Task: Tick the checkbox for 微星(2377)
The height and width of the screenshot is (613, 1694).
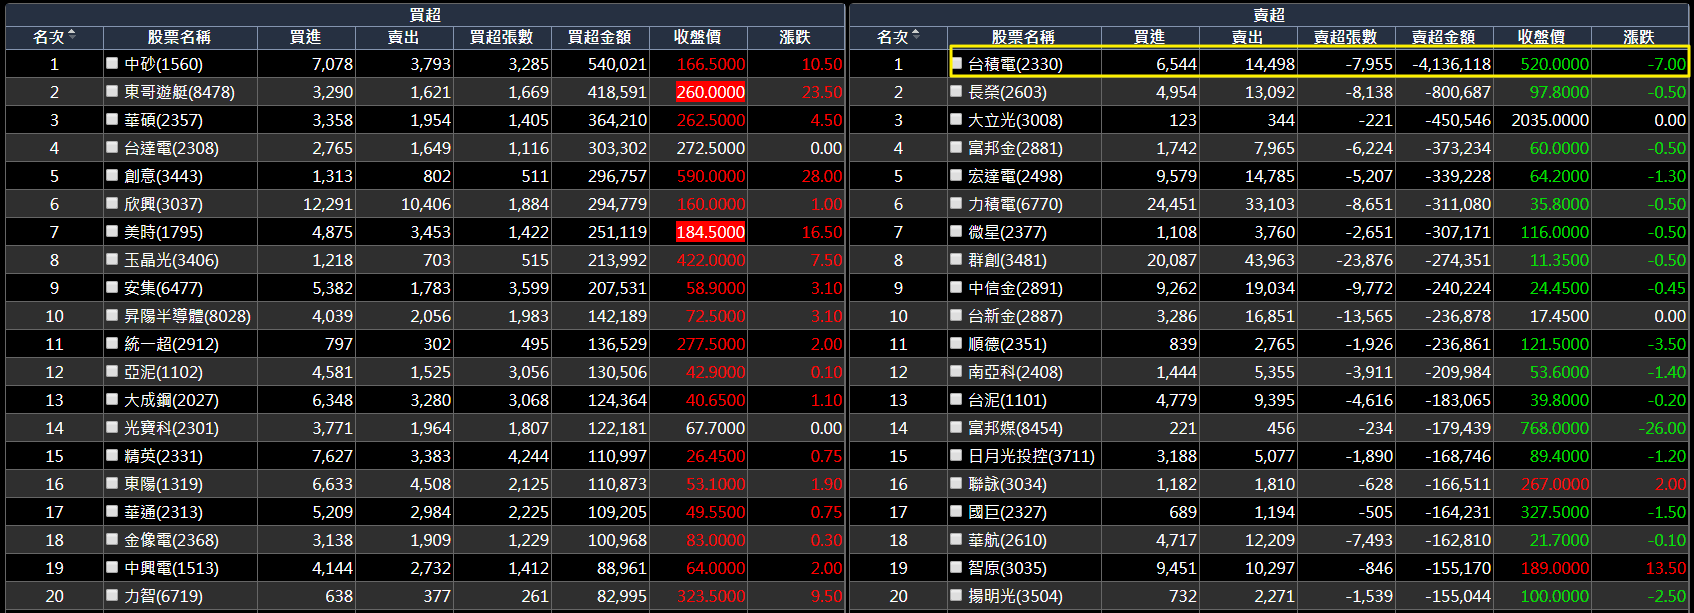Action: point(956,231)
